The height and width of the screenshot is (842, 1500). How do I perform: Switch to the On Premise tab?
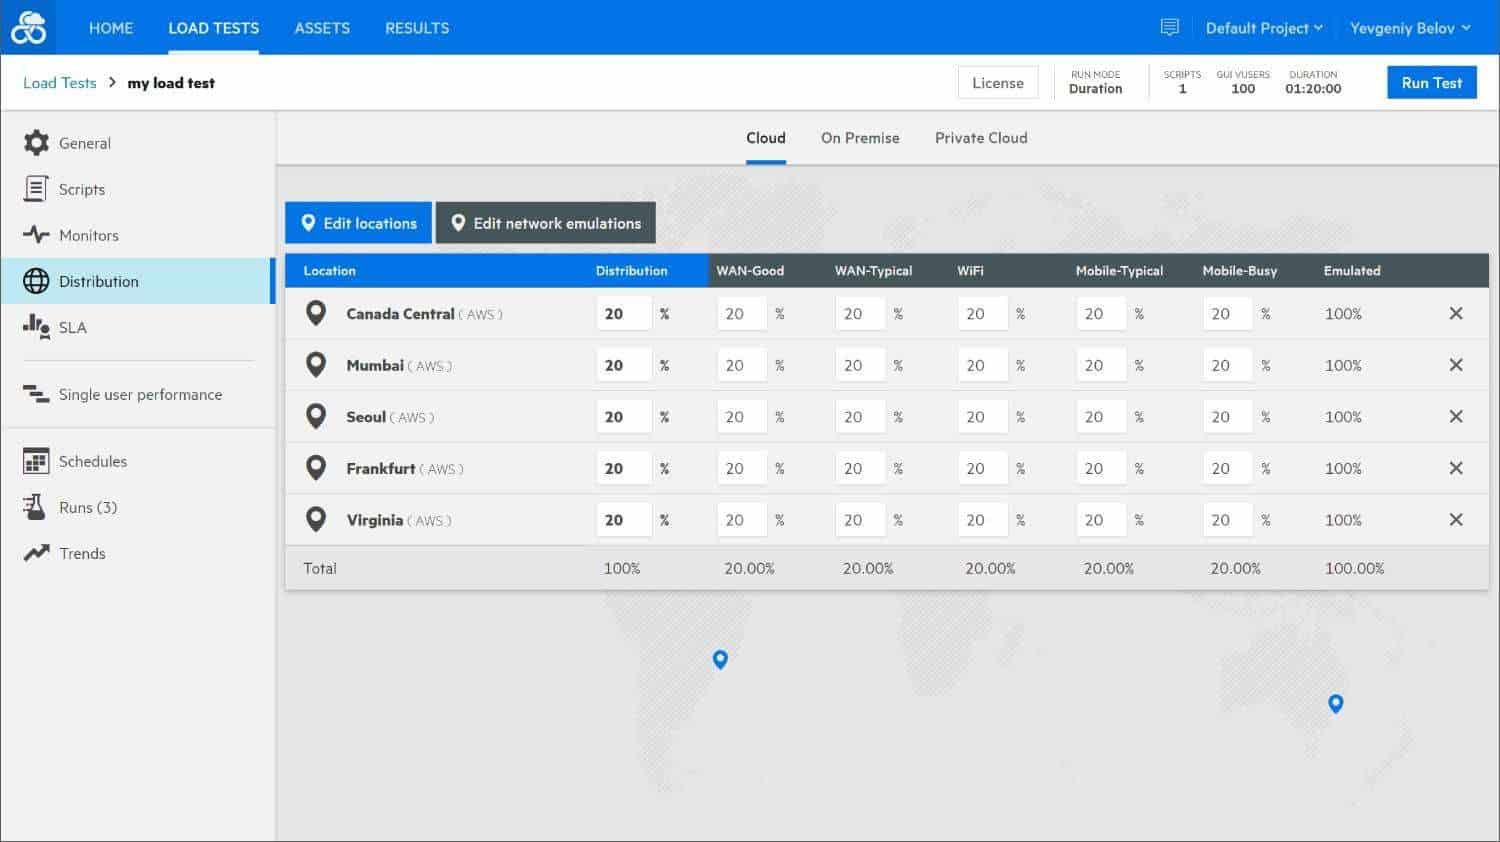[x=860, y=138]
